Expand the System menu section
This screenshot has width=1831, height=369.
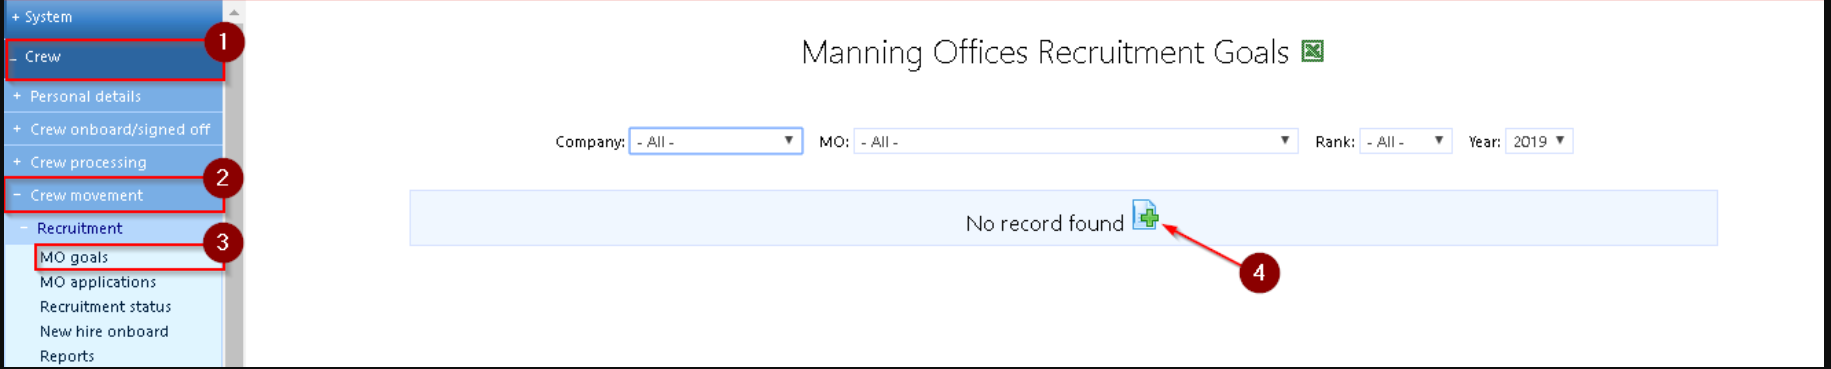click(113, 17)
